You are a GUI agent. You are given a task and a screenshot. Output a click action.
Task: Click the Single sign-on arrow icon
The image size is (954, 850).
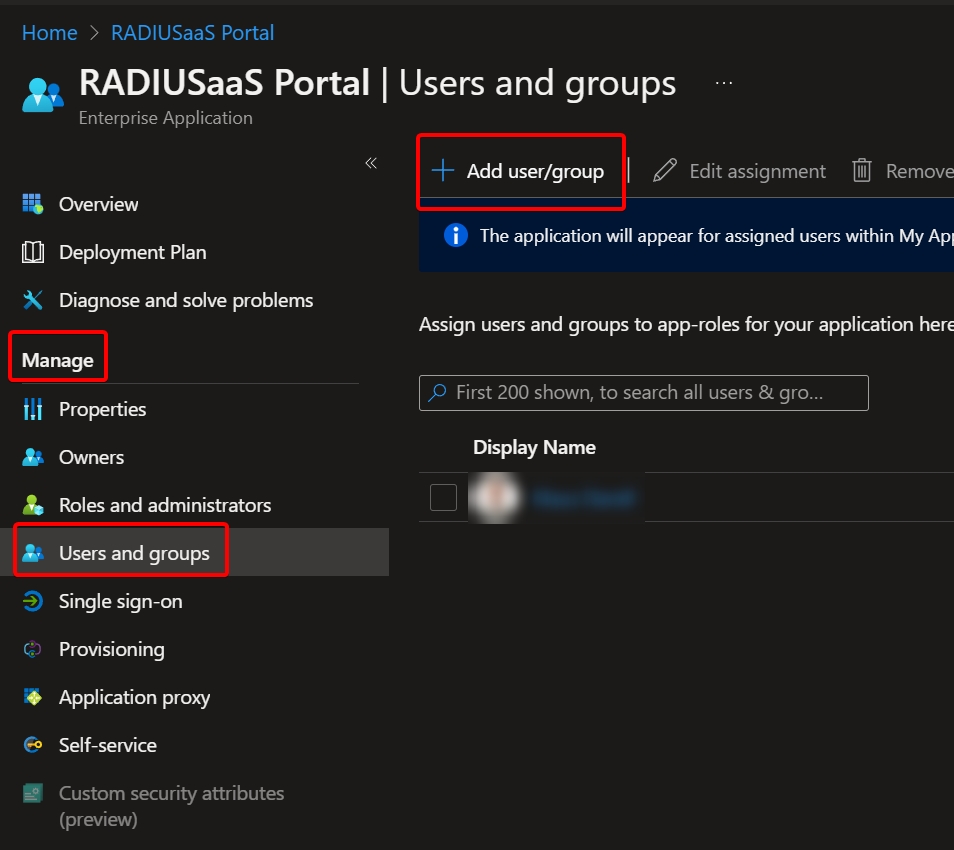(x=33, y=601)
